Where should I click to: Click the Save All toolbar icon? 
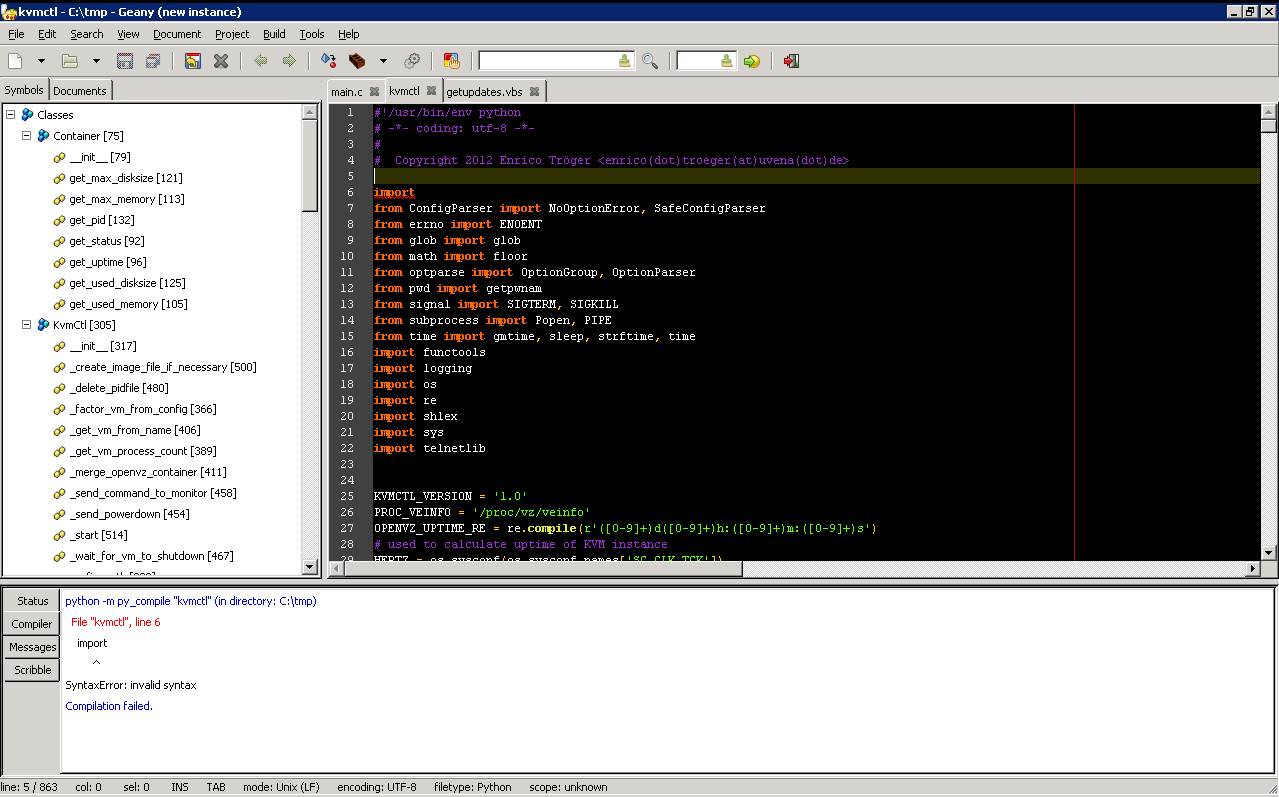pyautogui.click(x=153, y=61)
